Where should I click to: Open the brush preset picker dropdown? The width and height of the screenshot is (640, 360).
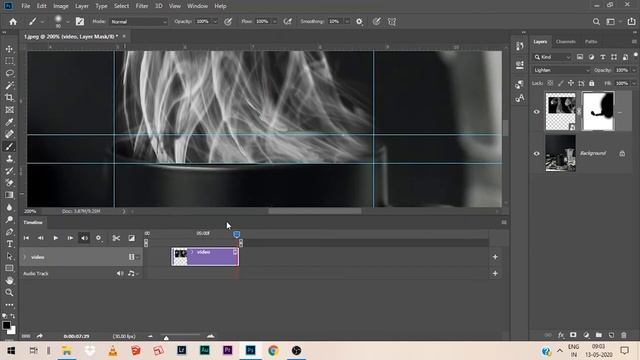coord(68,22)
